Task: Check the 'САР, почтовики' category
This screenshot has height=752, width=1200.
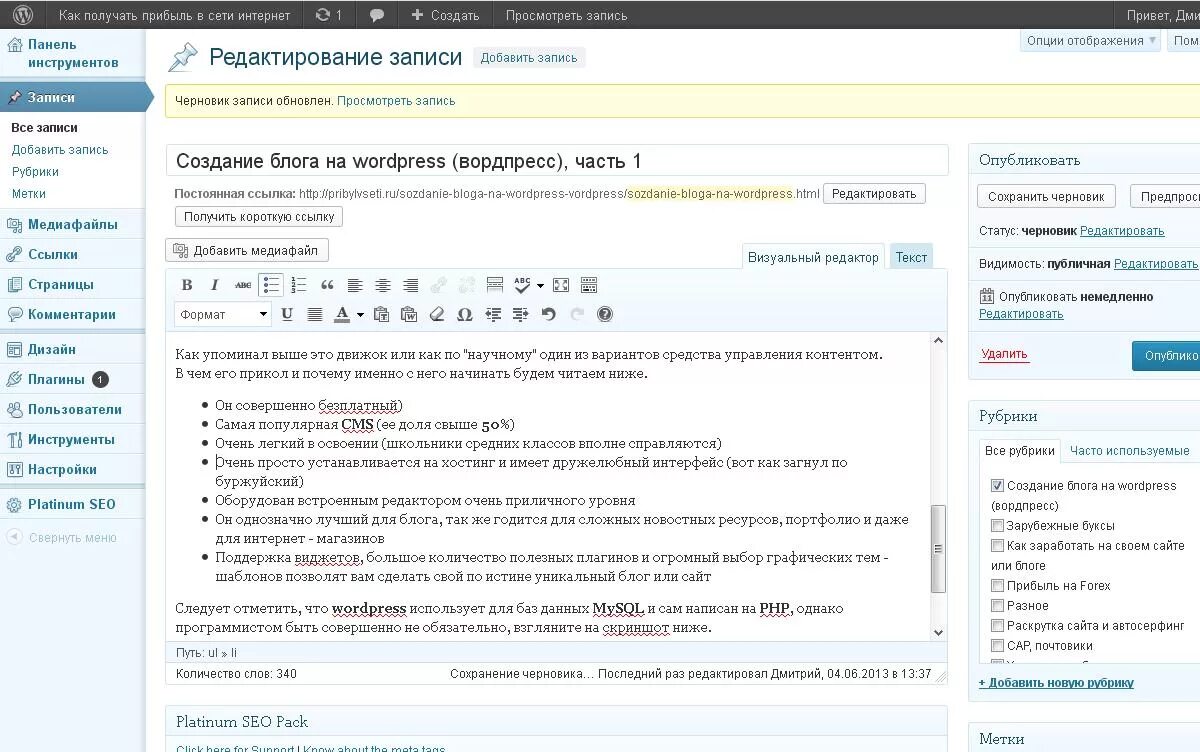Action: click(997, 645)
